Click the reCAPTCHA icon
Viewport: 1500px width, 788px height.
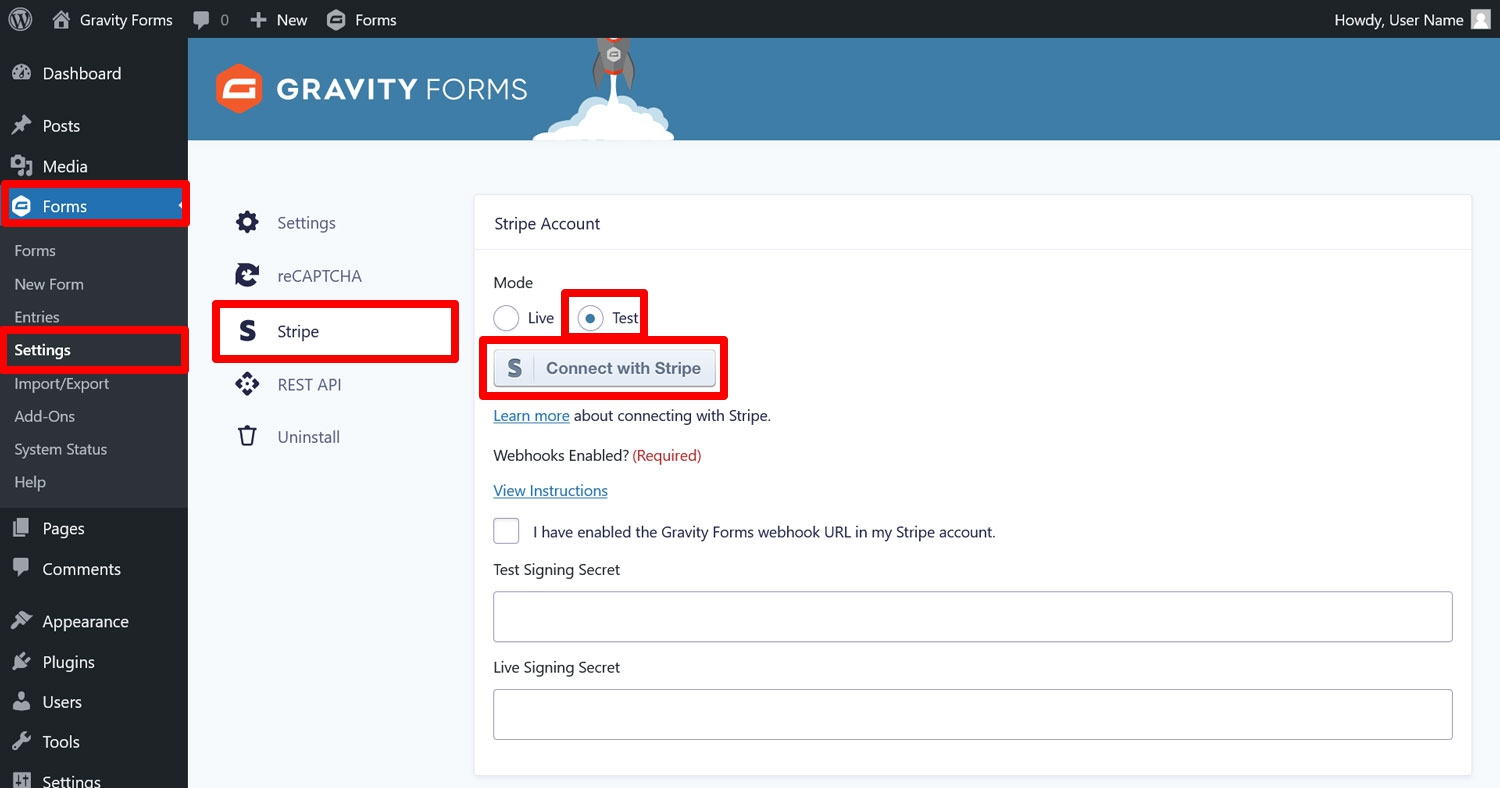tap(247, 275)
